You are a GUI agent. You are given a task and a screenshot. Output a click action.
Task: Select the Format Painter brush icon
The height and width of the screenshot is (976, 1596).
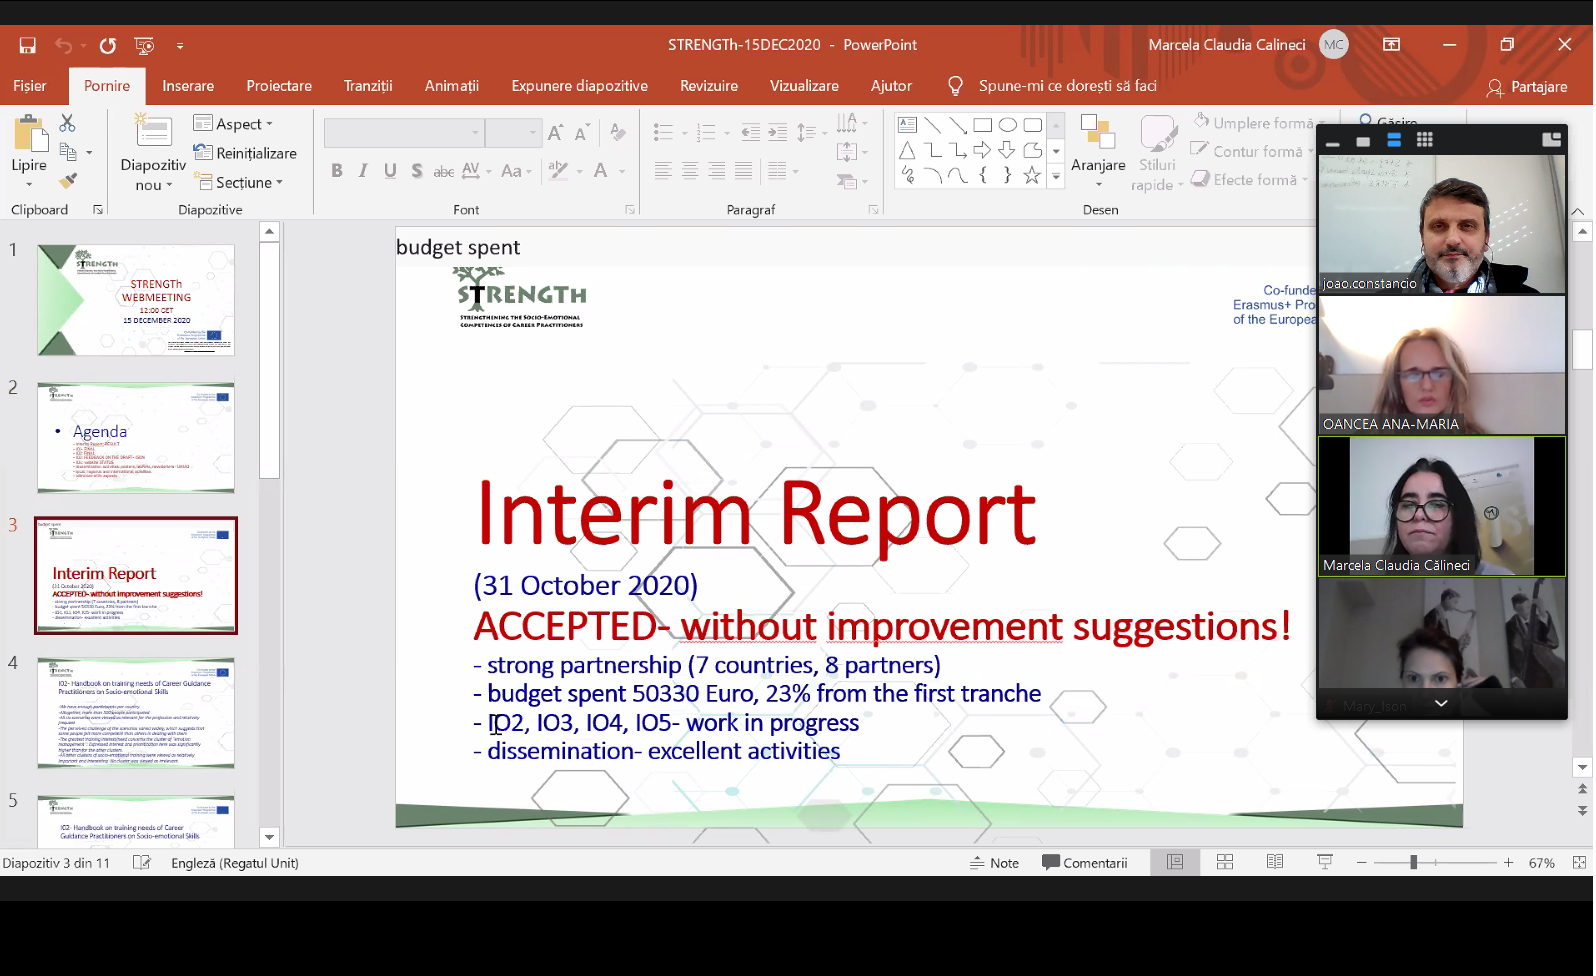[67, 181]
